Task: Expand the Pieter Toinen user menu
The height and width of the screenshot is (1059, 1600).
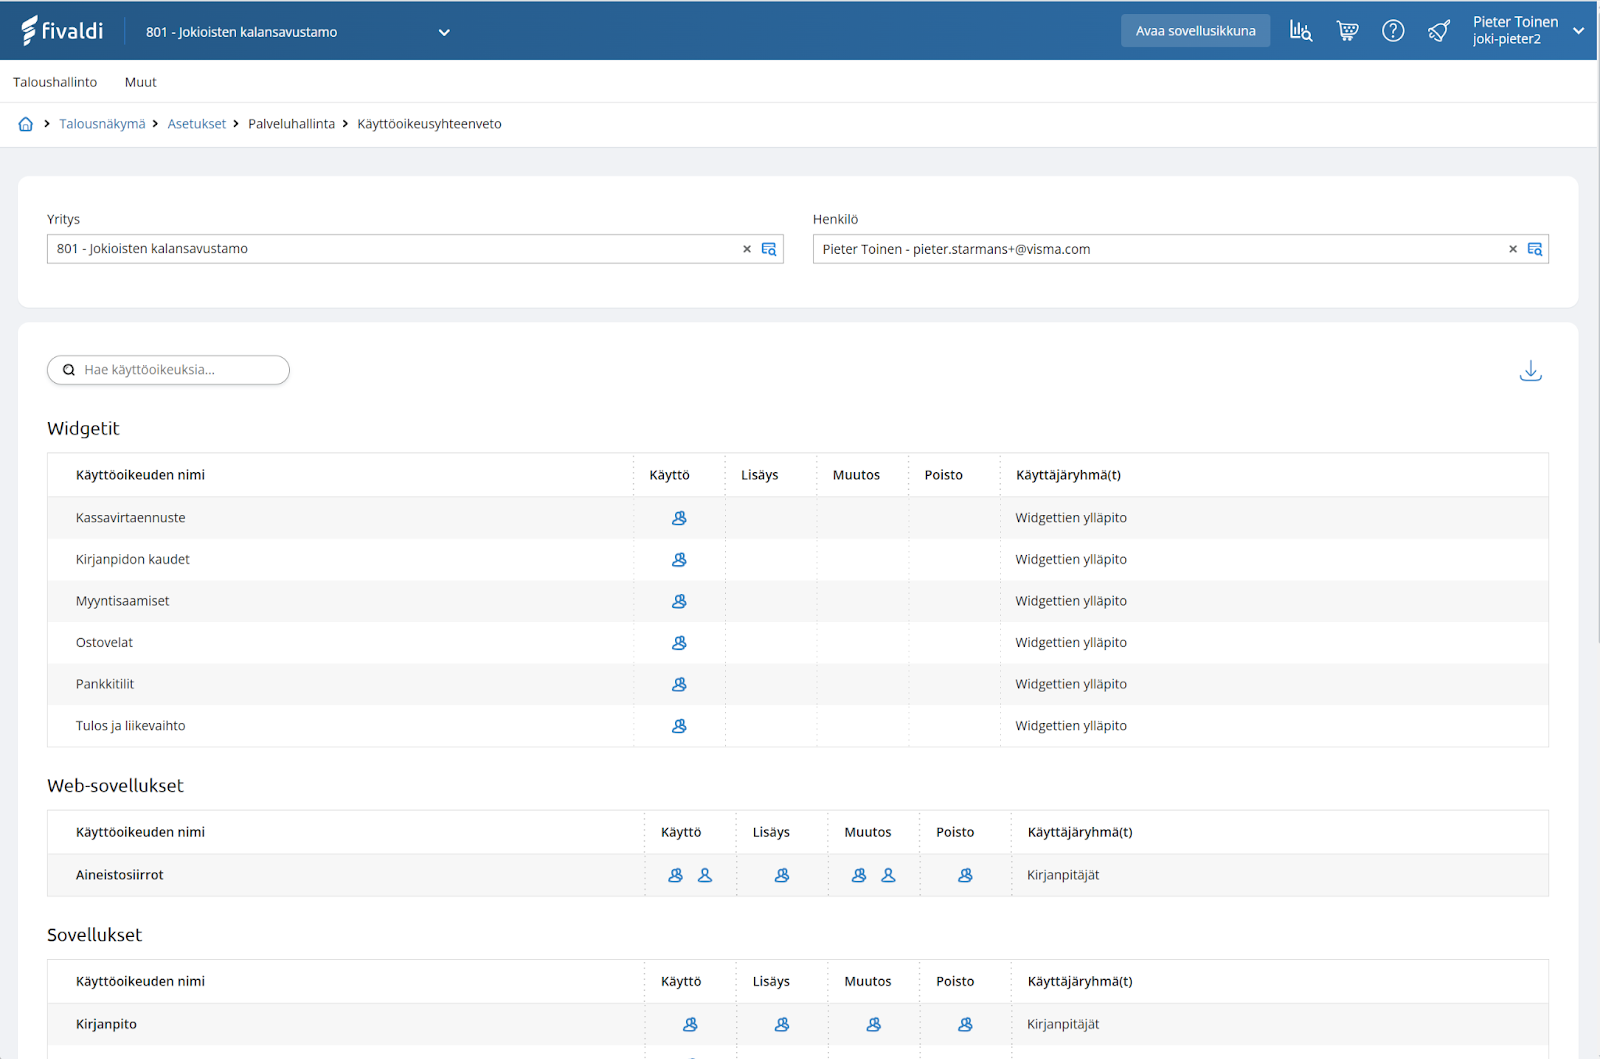Action: click(x=1578, y=31)
